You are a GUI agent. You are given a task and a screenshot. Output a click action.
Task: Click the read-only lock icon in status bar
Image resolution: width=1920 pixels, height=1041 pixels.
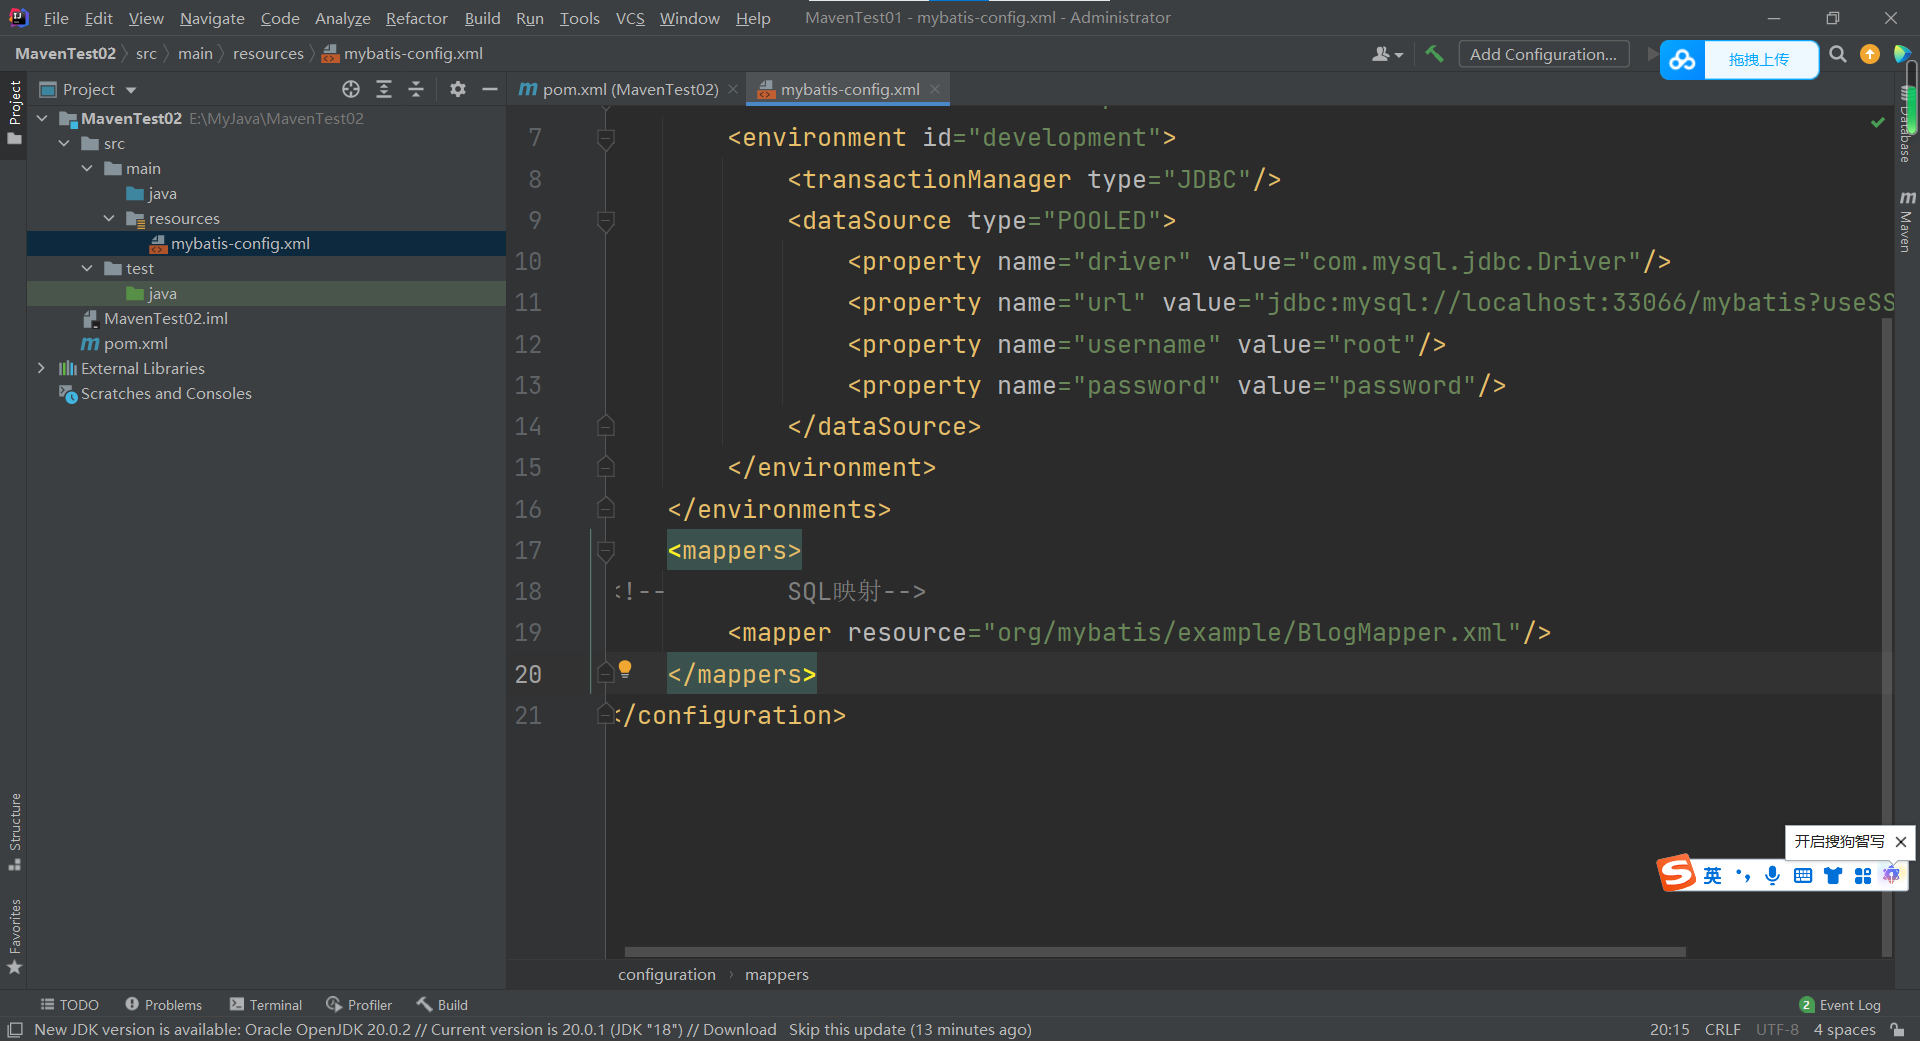[x=1898, y=1030]
